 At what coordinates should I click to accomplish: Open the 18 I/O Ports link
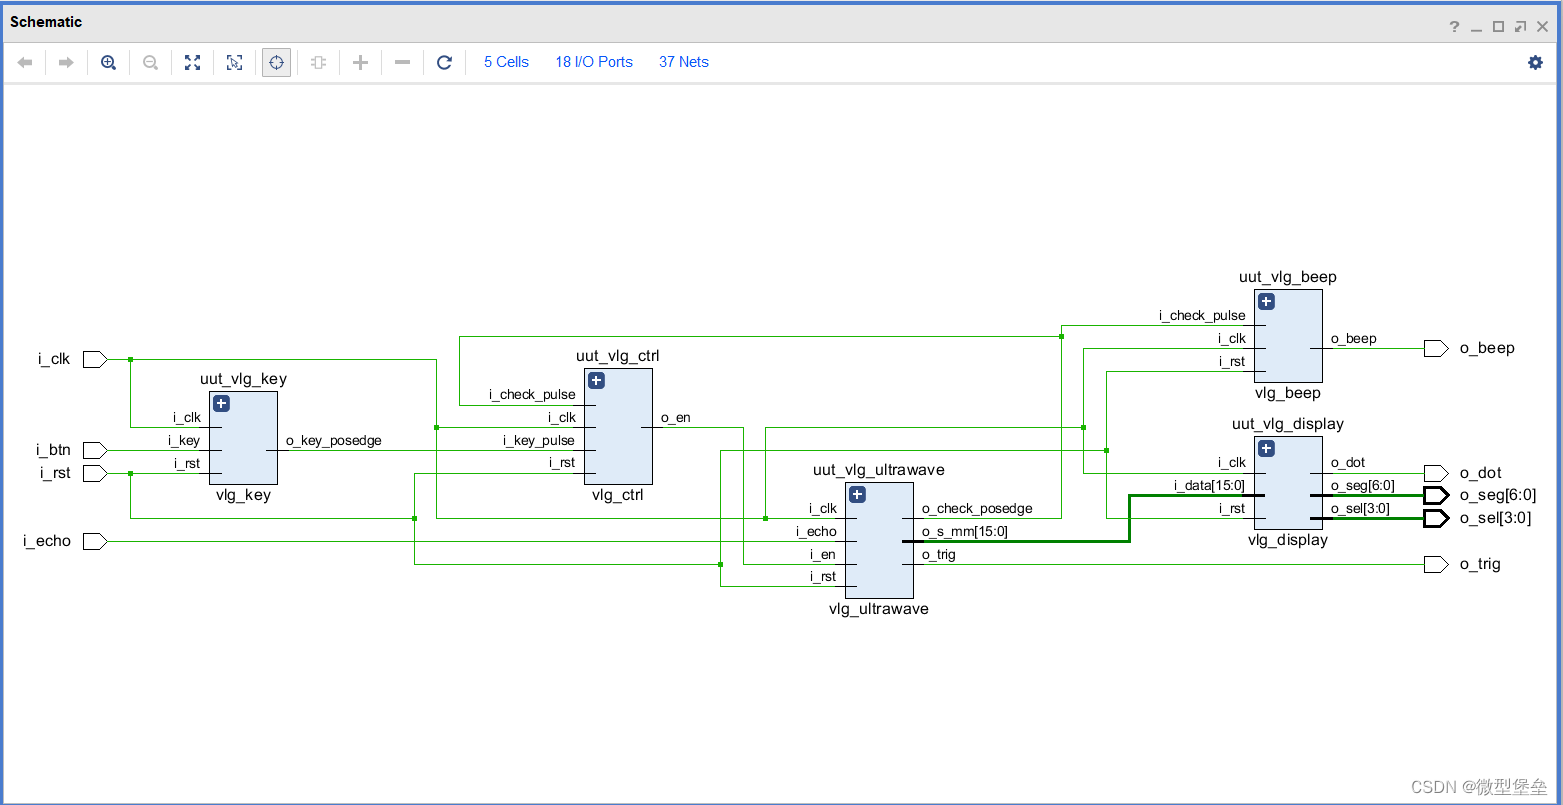[x=594, y=62]
